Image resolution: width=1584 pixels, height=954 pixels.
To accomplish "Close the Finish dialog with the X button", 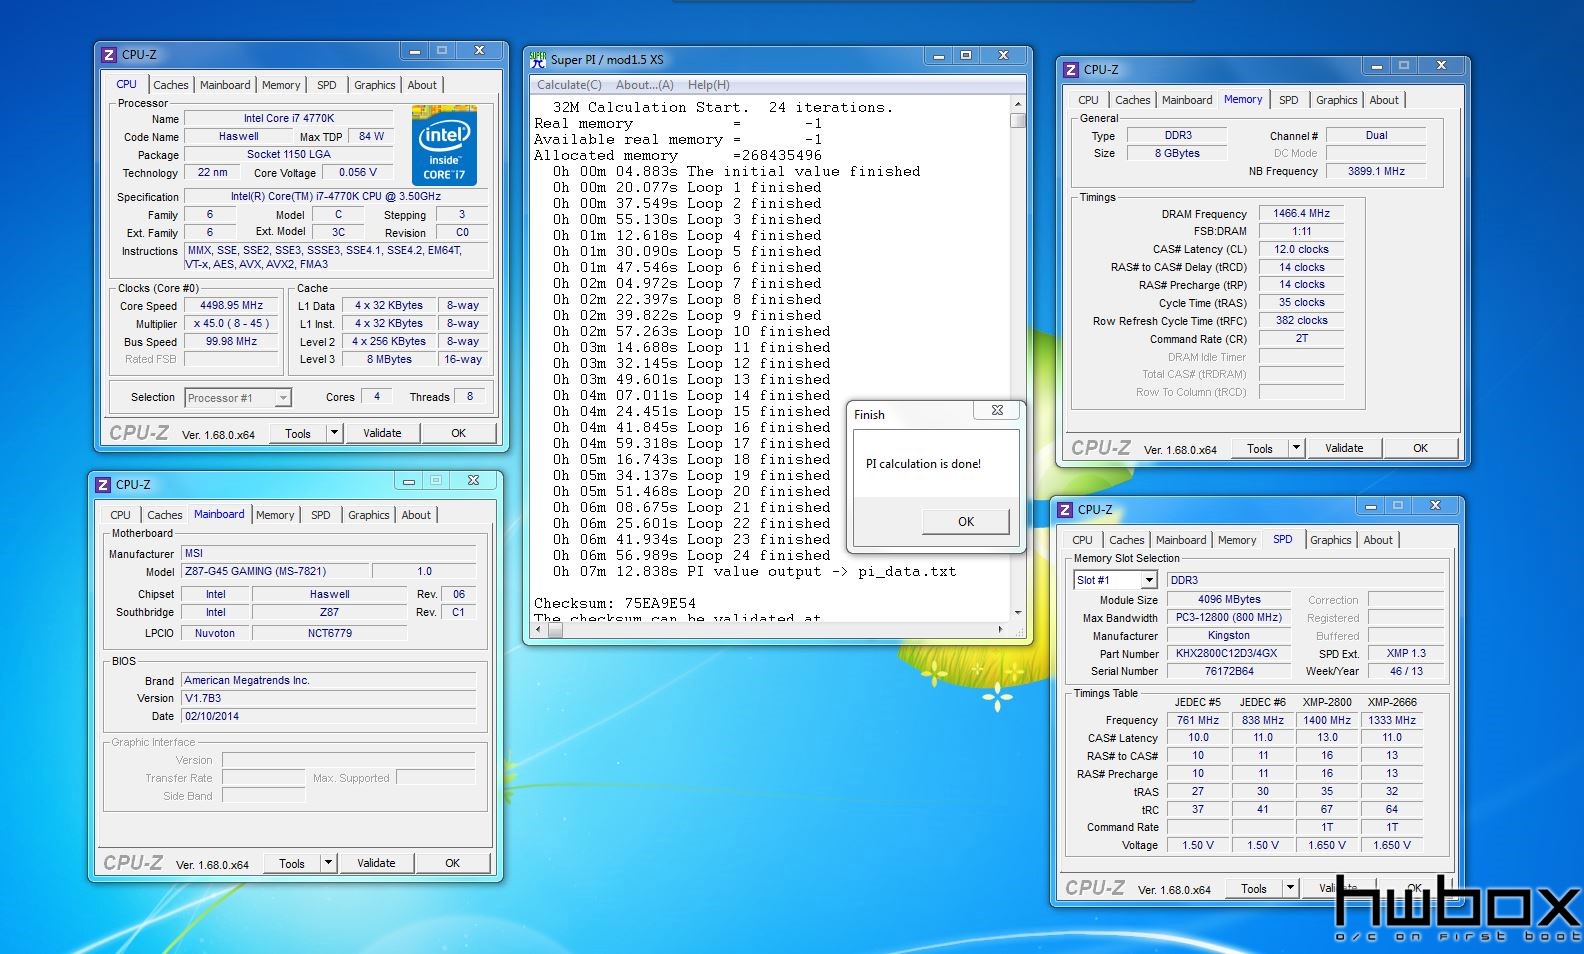I will pyautogui.click(x=997, y=410).
